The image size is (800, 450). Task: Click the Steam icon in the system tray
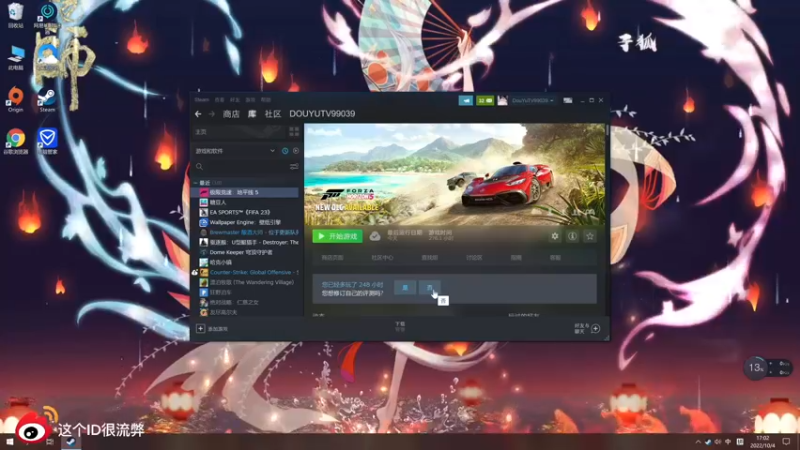[x=708, y=442]
